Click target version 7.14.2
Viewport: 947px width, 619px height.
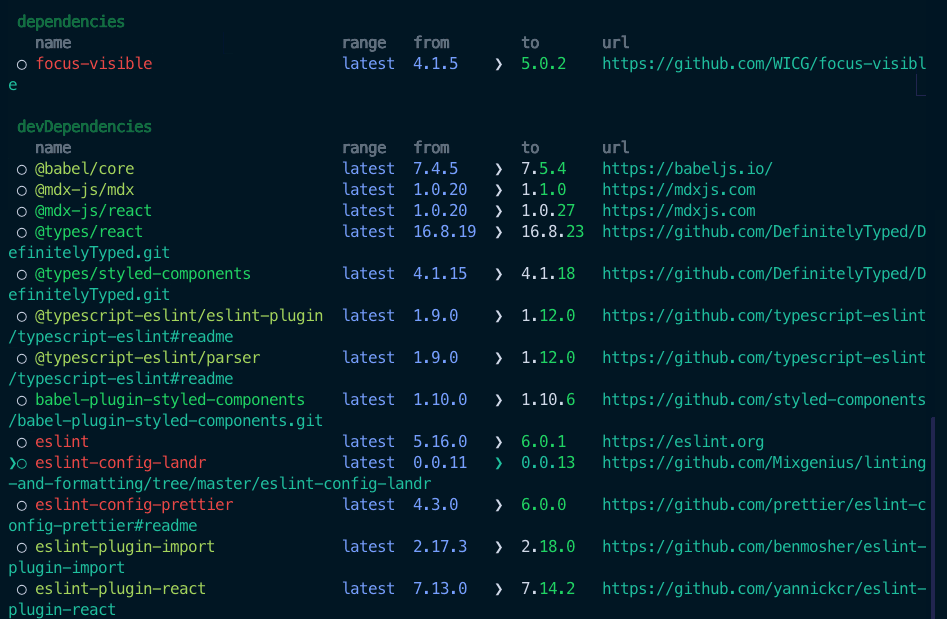tap(548, 588)
